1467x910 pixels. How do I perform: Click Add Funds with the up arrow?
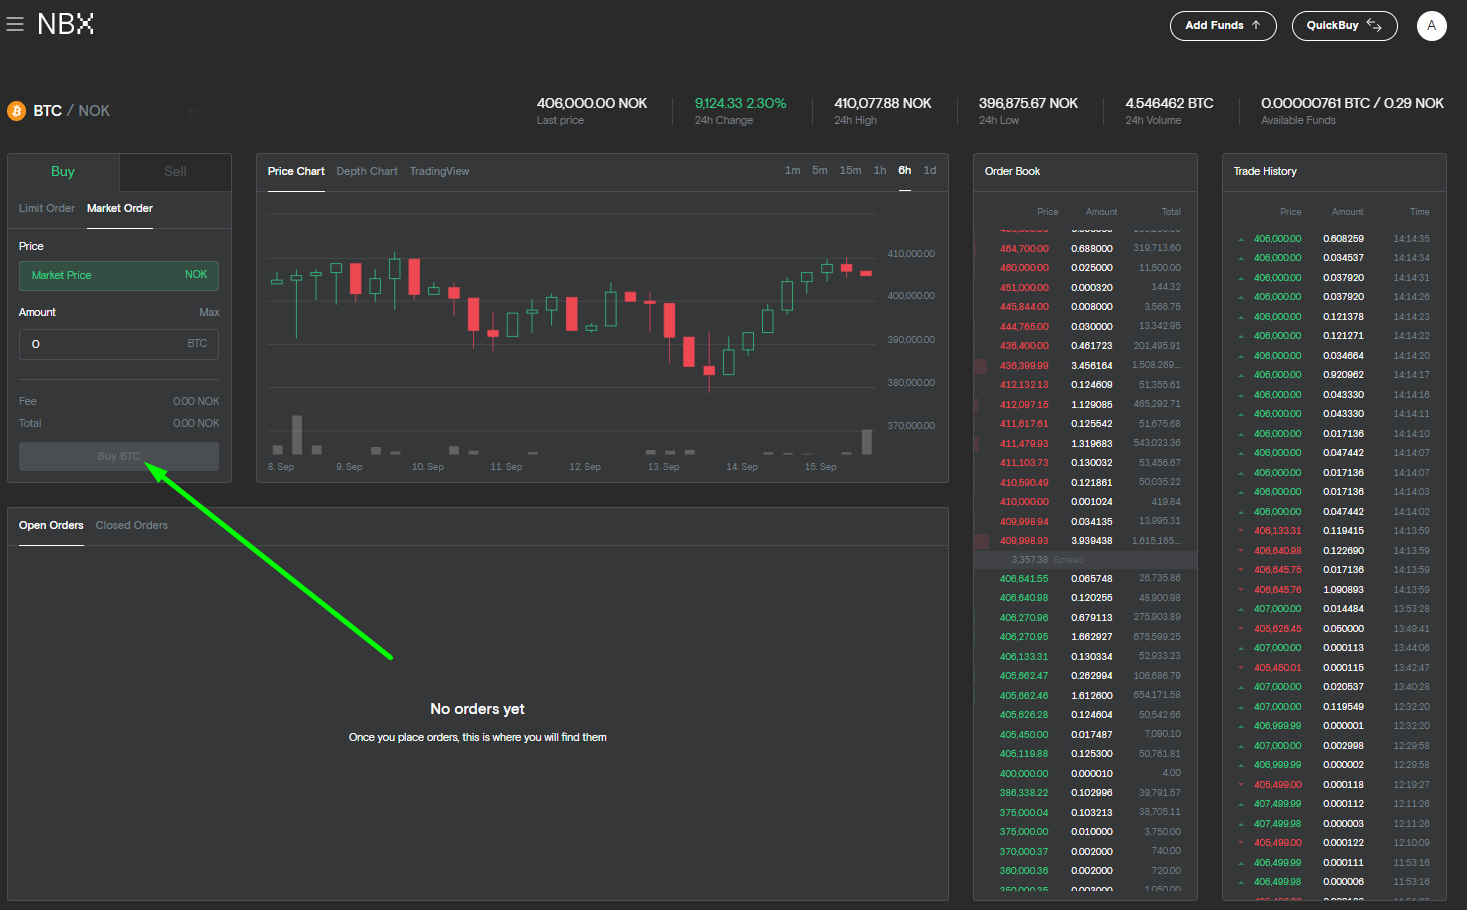(x=1222, y=26)
